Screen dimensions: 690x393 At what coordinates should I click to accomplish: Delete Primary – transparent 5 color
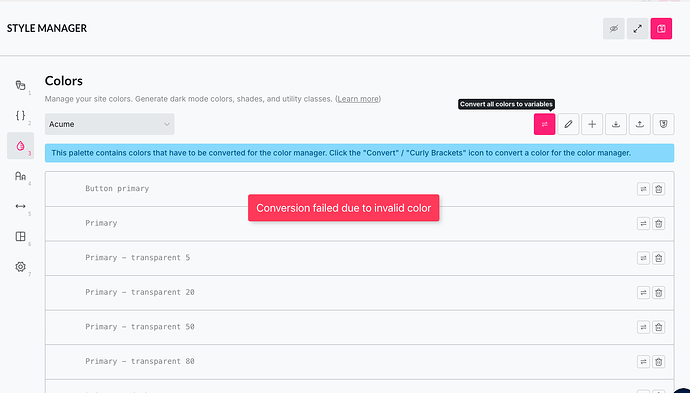[x=658, y=258]
